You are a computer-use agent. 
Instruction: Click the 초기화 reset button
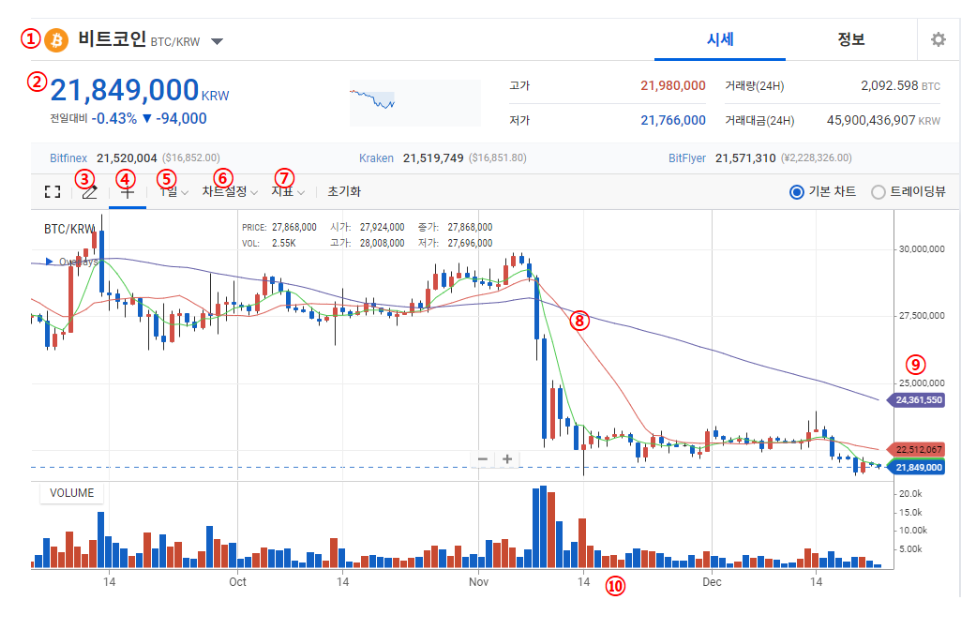tap(344, 192)
